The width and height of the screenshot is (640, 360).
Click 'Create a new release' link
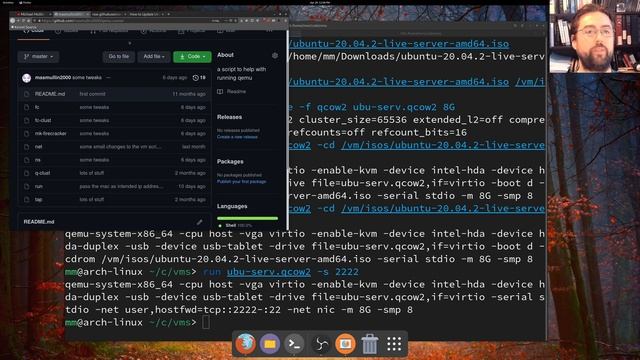237,137
